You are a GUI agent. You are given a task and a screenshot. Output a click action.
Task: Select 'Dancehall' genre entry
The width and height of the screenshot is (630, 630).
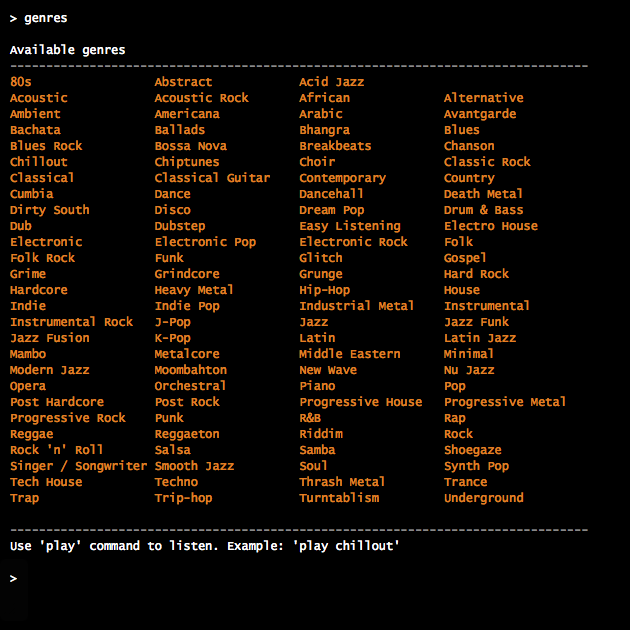(x=331, y=194)
